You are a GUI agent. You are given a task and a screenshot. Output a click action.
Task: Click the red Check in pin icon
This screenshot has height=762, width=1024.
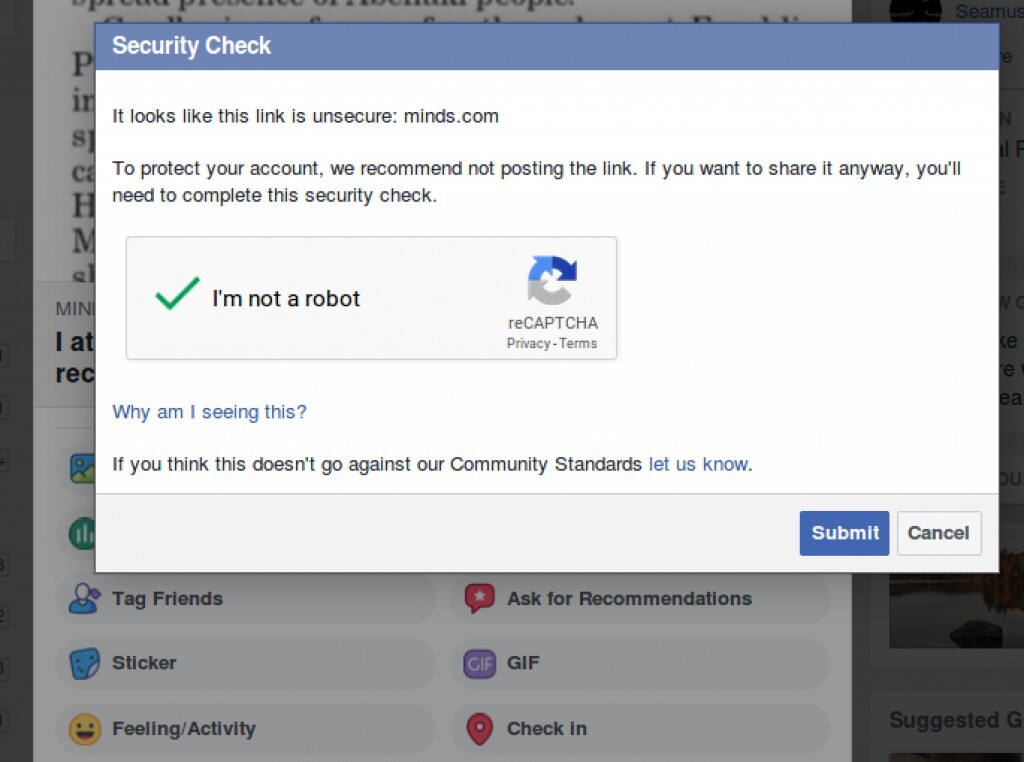click(480, 729)
